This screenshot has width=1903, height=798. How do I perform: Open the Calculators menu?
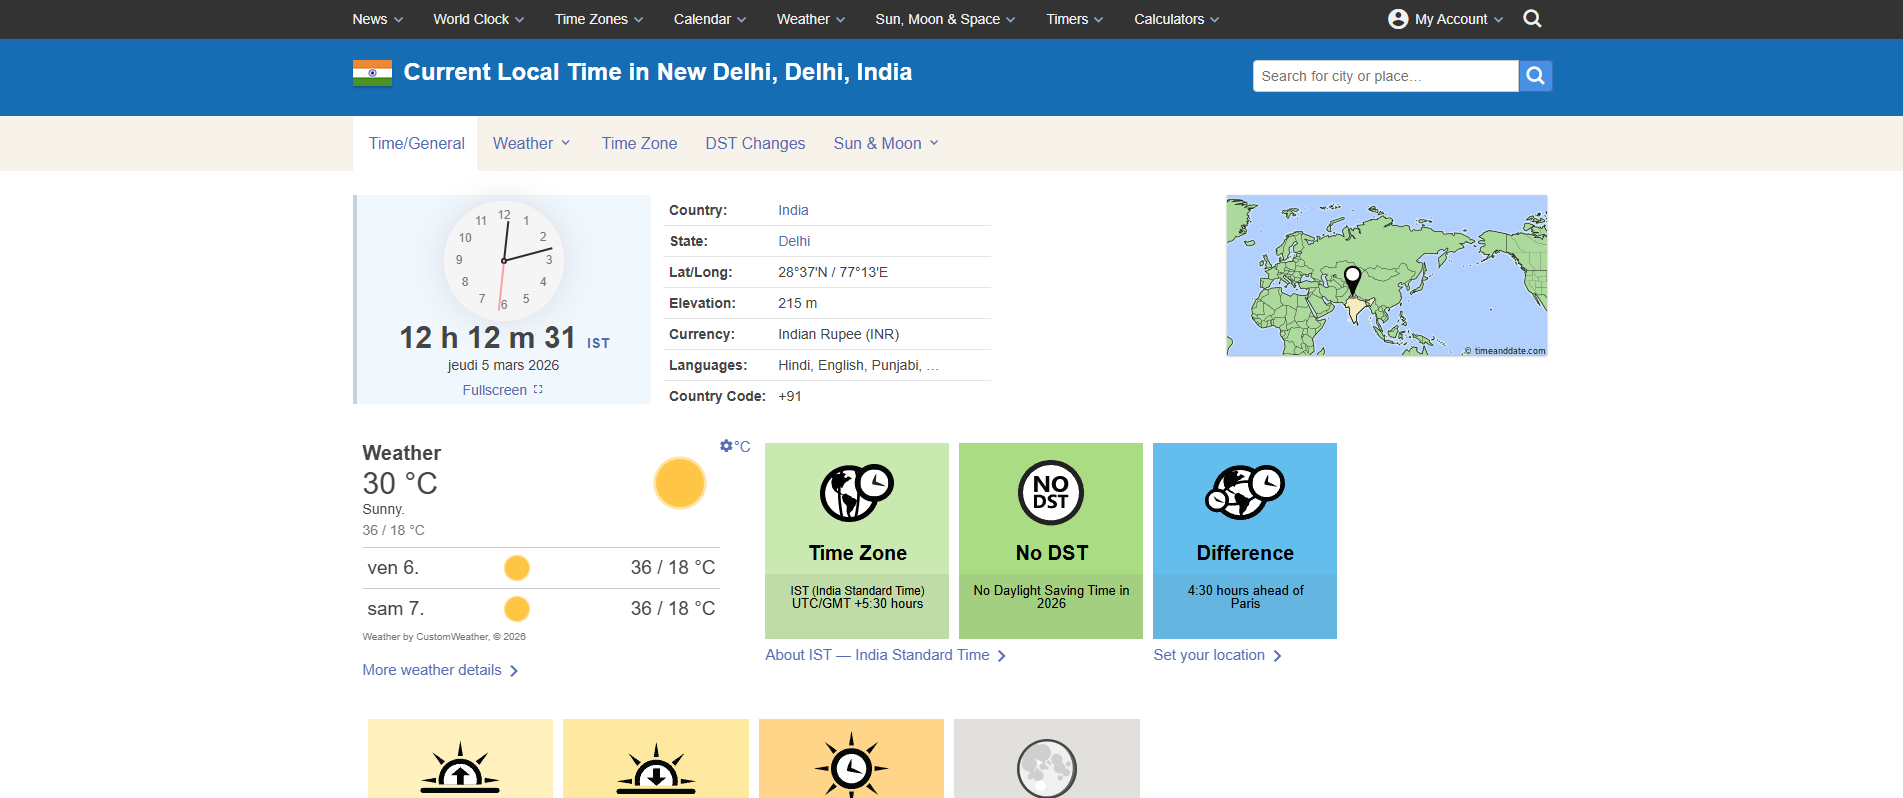click(x=1177, y=19)
